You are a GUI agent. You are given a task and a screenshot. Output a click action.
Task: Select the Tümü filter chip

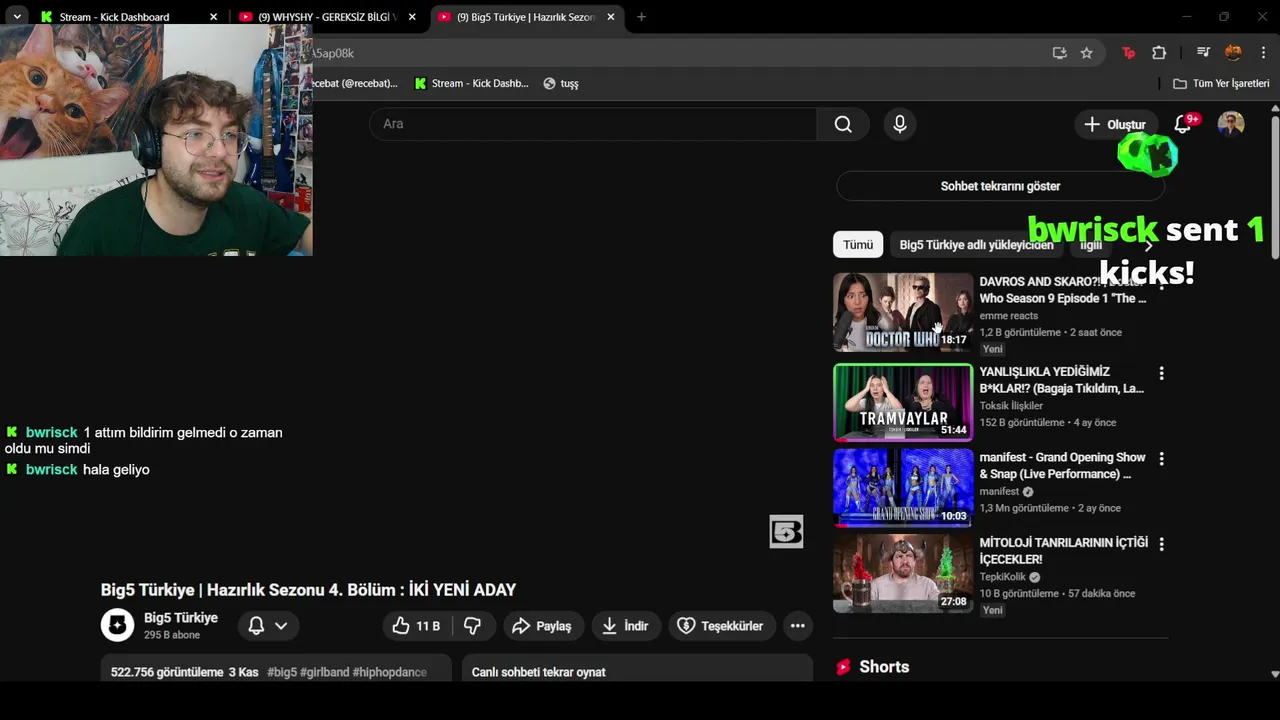[858, 245]
